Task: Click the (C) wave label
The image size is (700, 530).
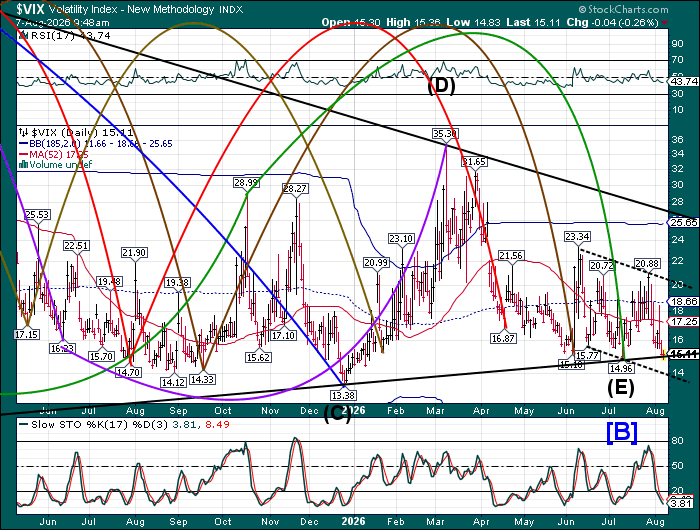Action: (x=337, y=415)
